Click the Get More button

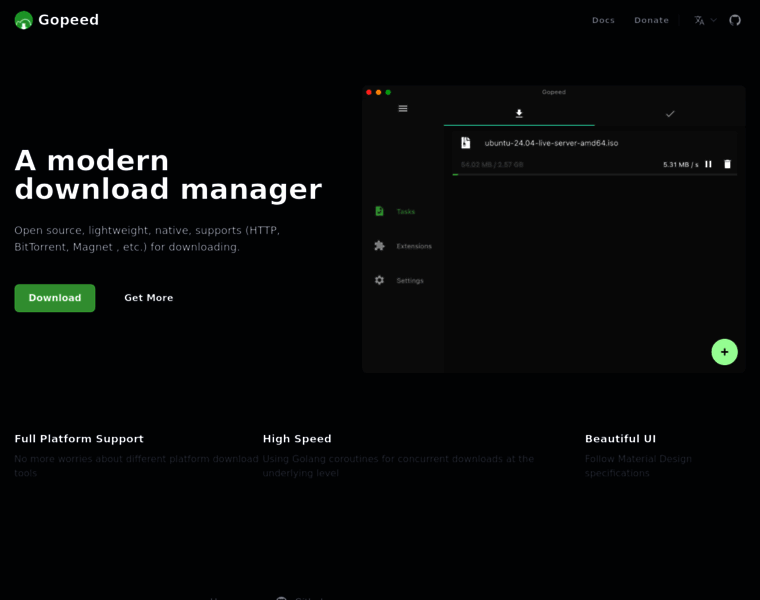tap(148, 298)
